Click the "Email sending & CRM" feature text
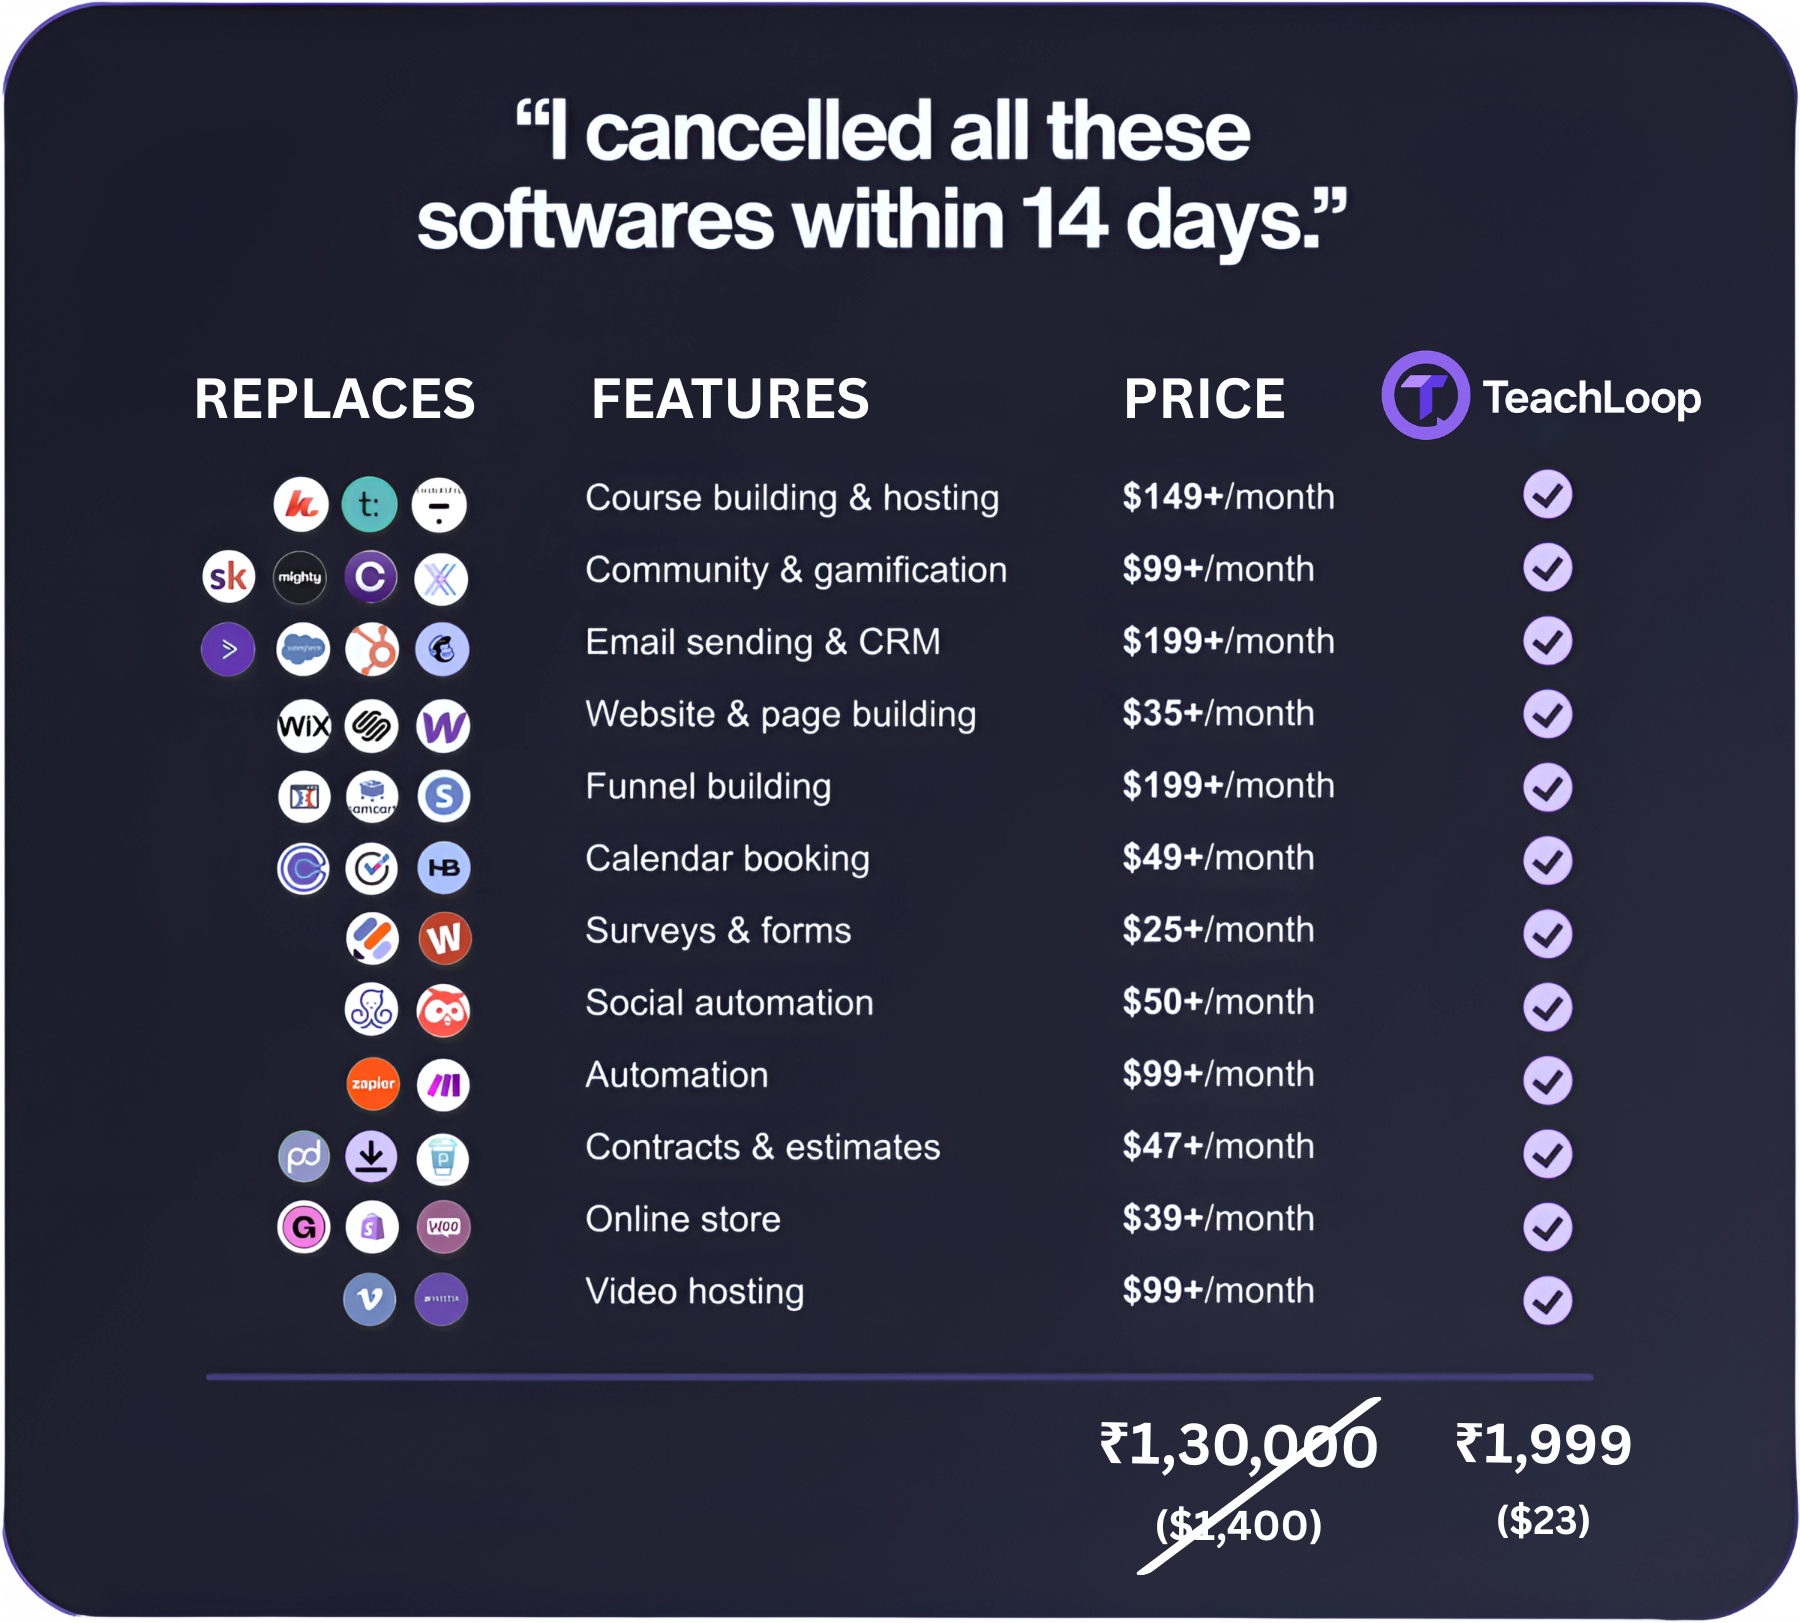The height and width of the screenshot is (1623, 1800). [762, 642]
